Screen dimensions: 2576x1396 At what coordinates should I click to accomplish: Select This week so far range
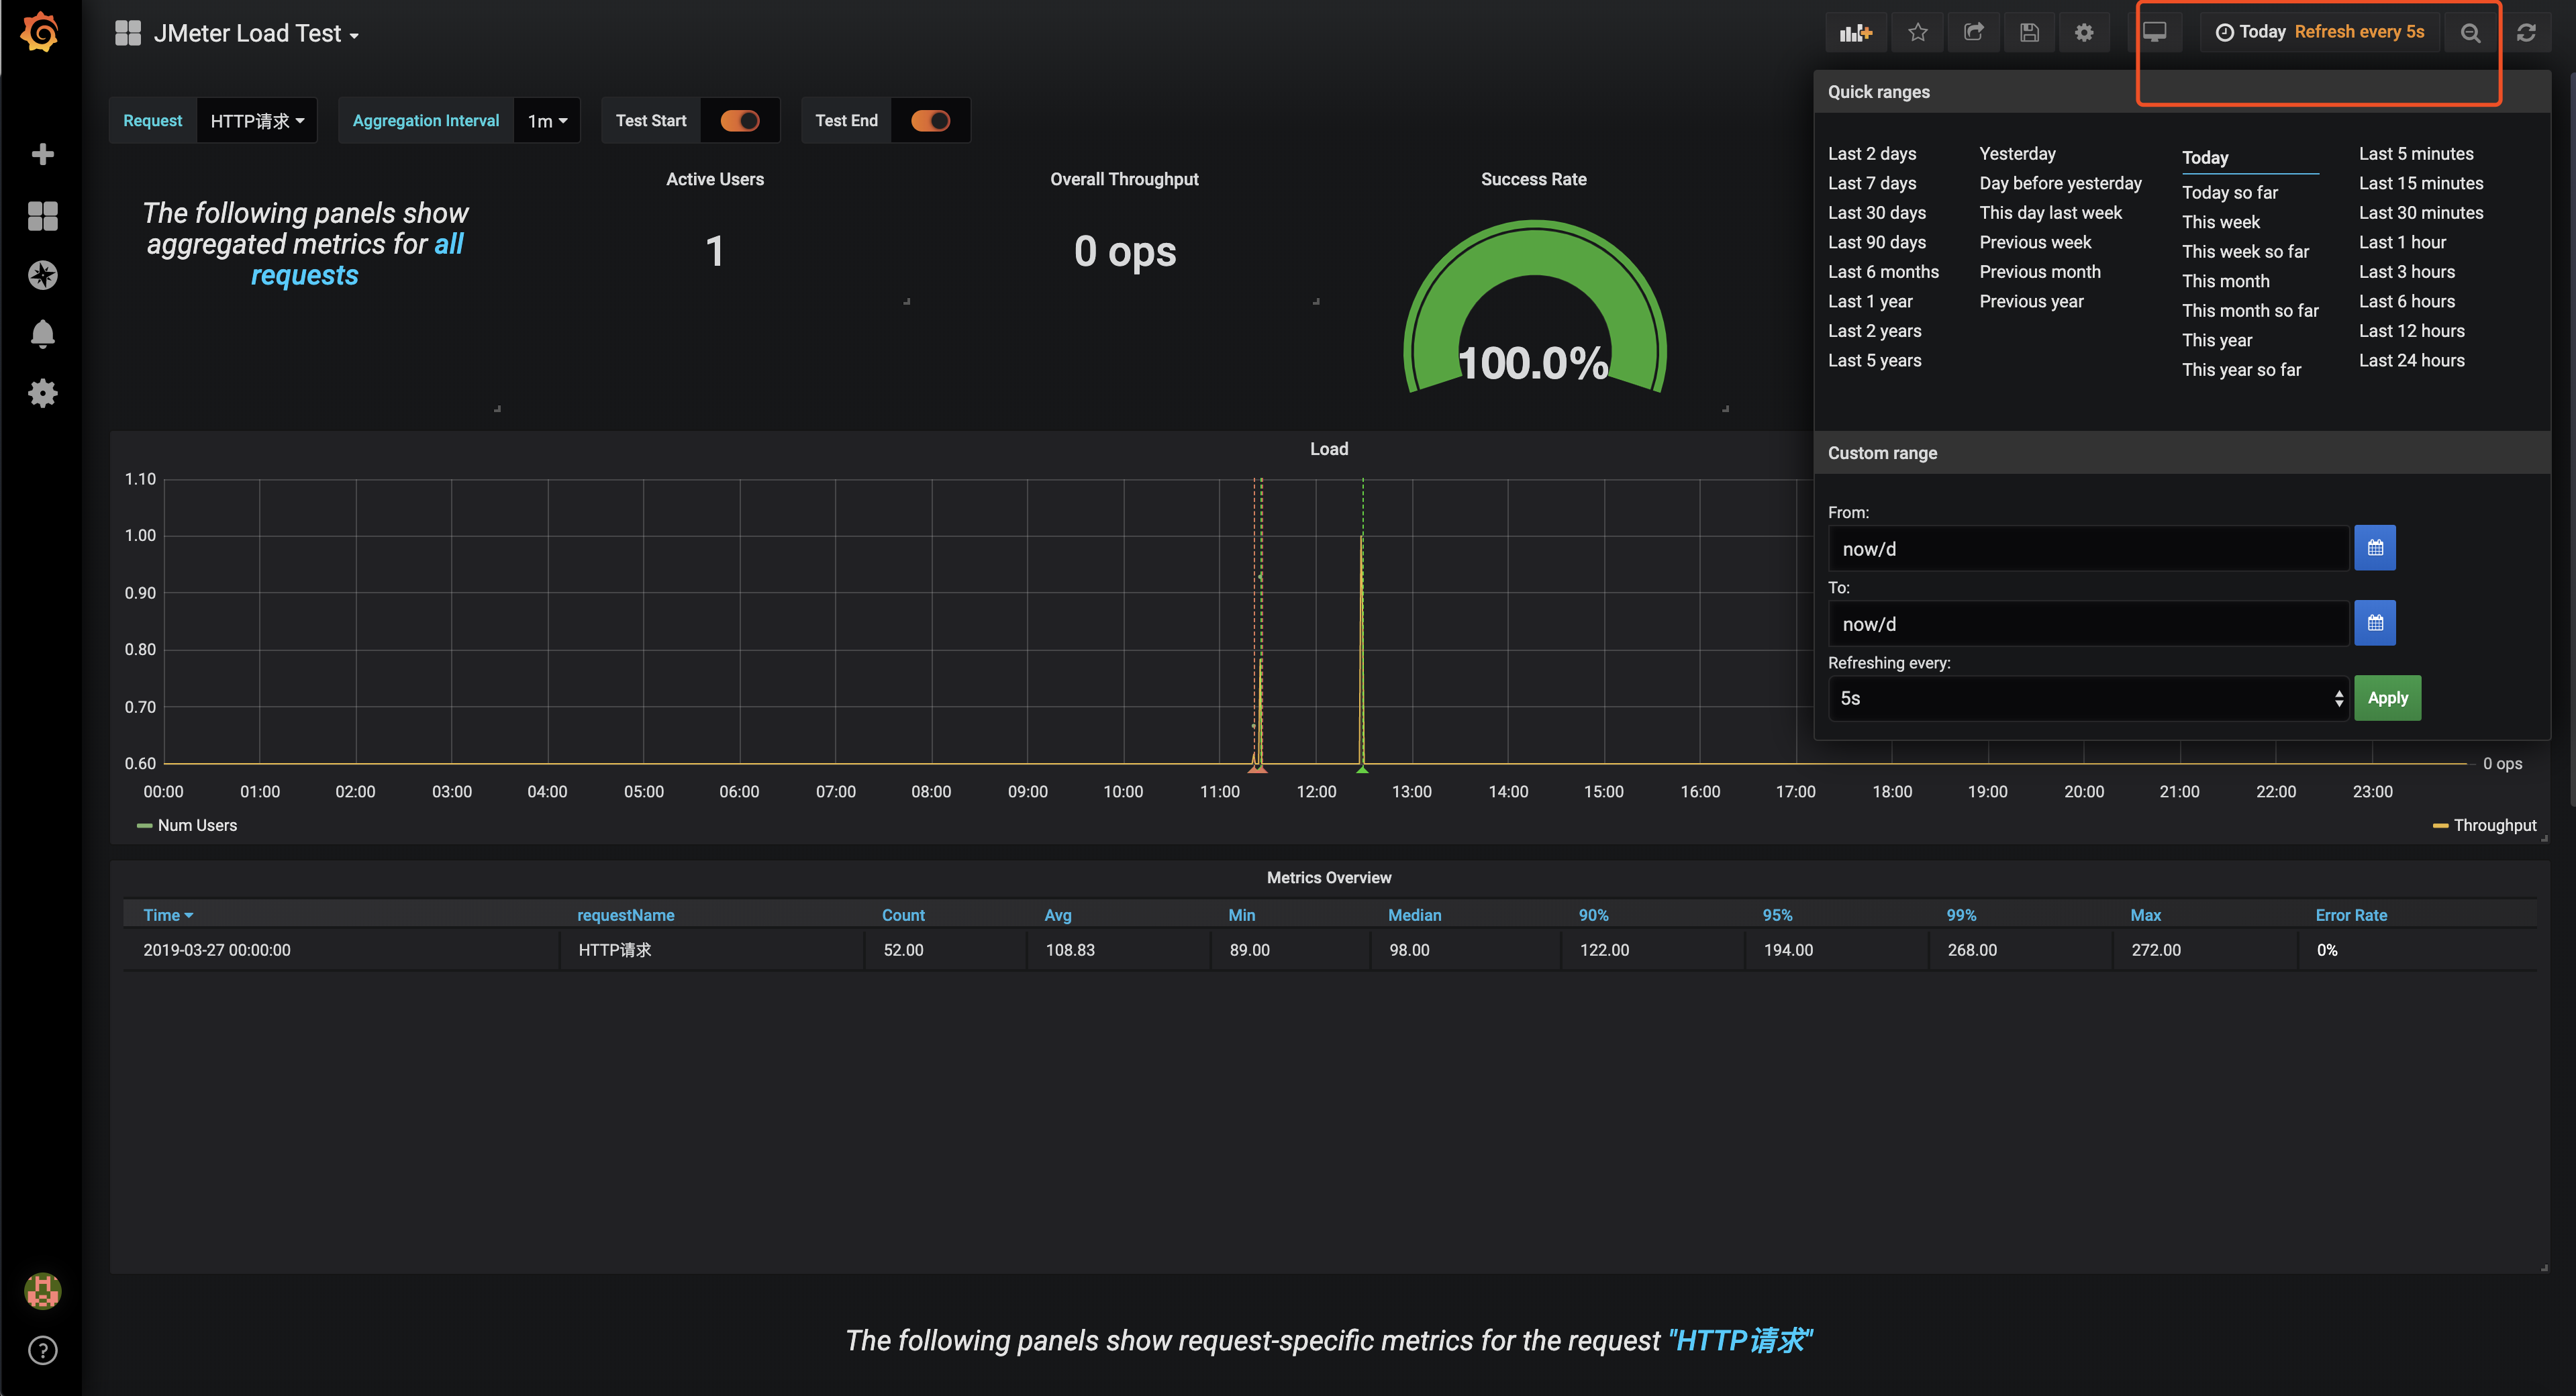(x=2245, y=251)
